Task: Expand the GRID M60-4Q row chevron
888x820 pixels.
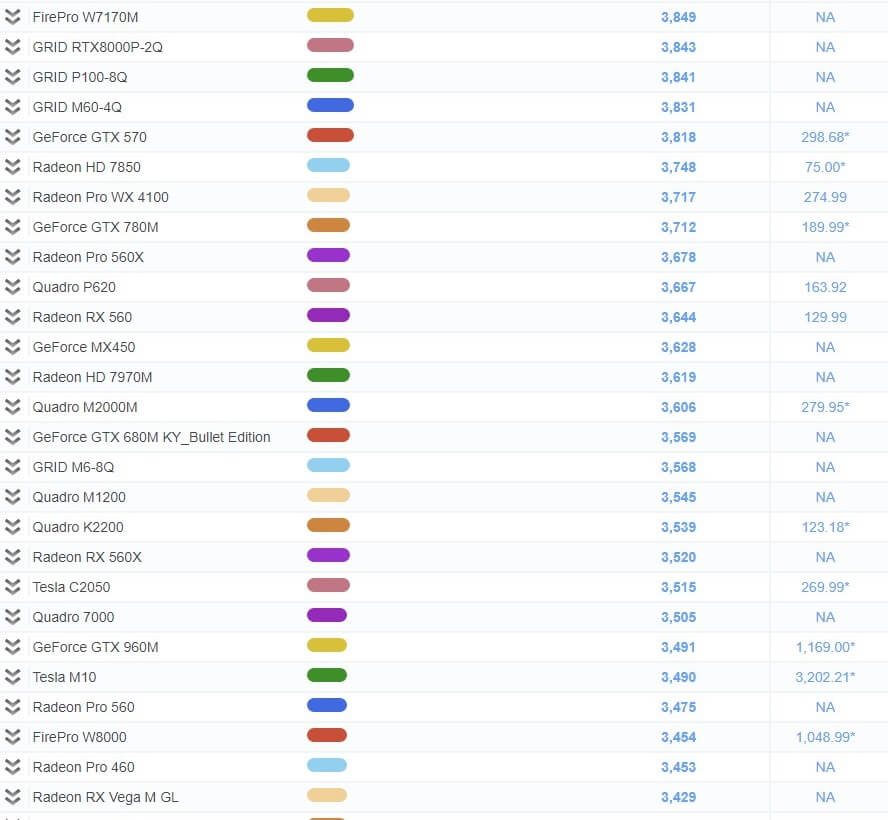Action: [x=12, y=107]
